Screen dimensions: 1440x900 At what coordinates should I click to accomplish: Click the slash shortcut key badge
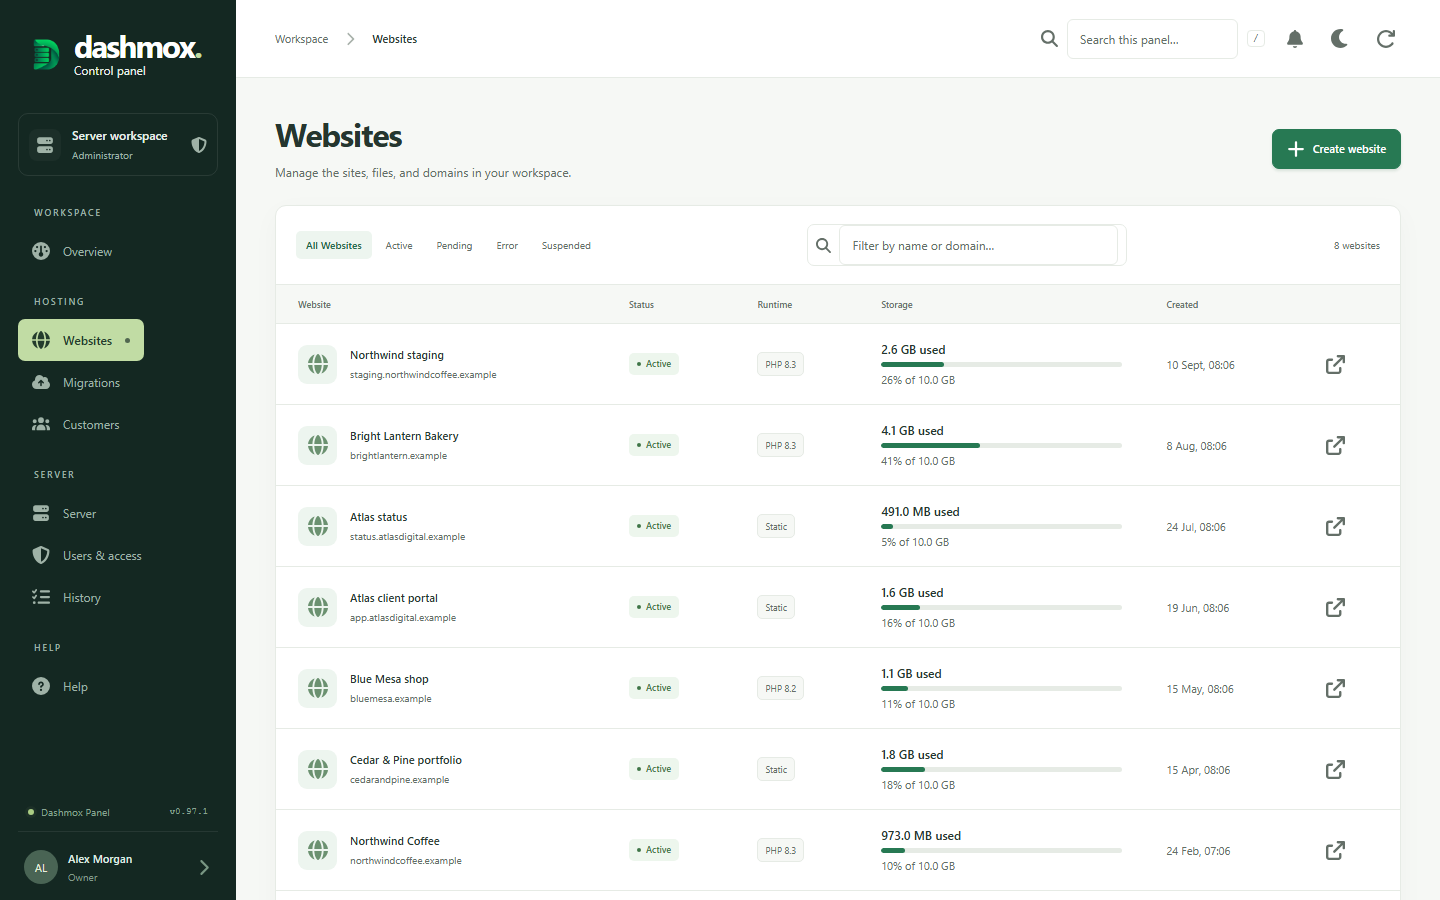click(x=1256, y=39)
